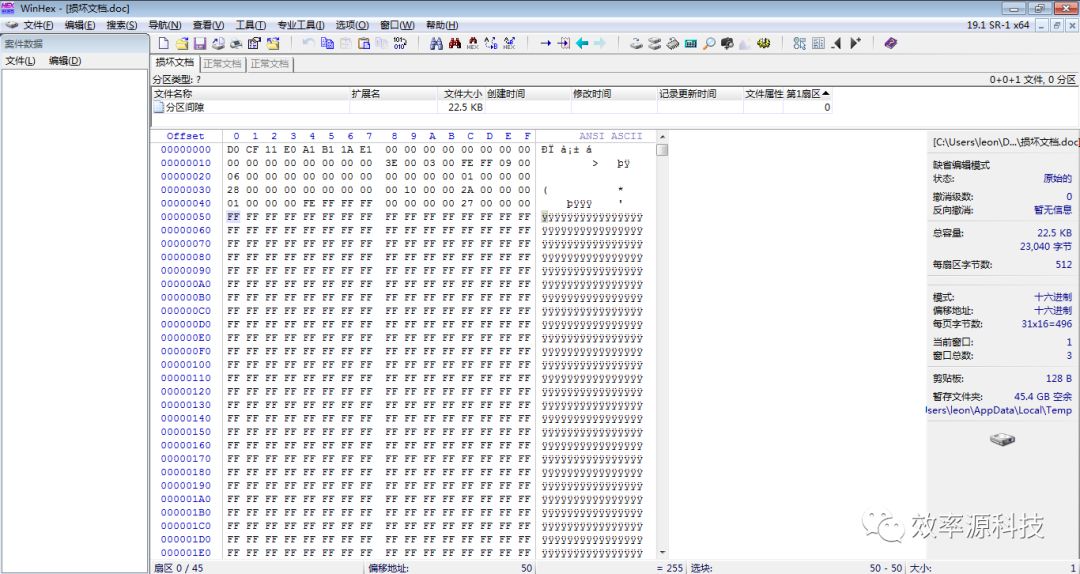Click the New file toolbar icon
This screenshot has width=1080, height=574.
click(164, 43)
